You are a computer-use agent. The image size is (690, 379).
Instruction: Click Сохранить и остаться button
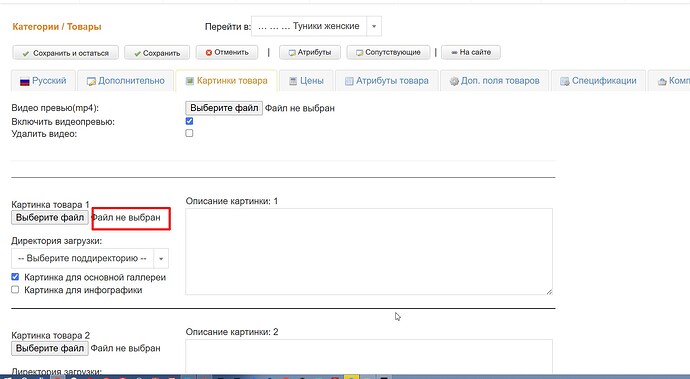[66, 53]
